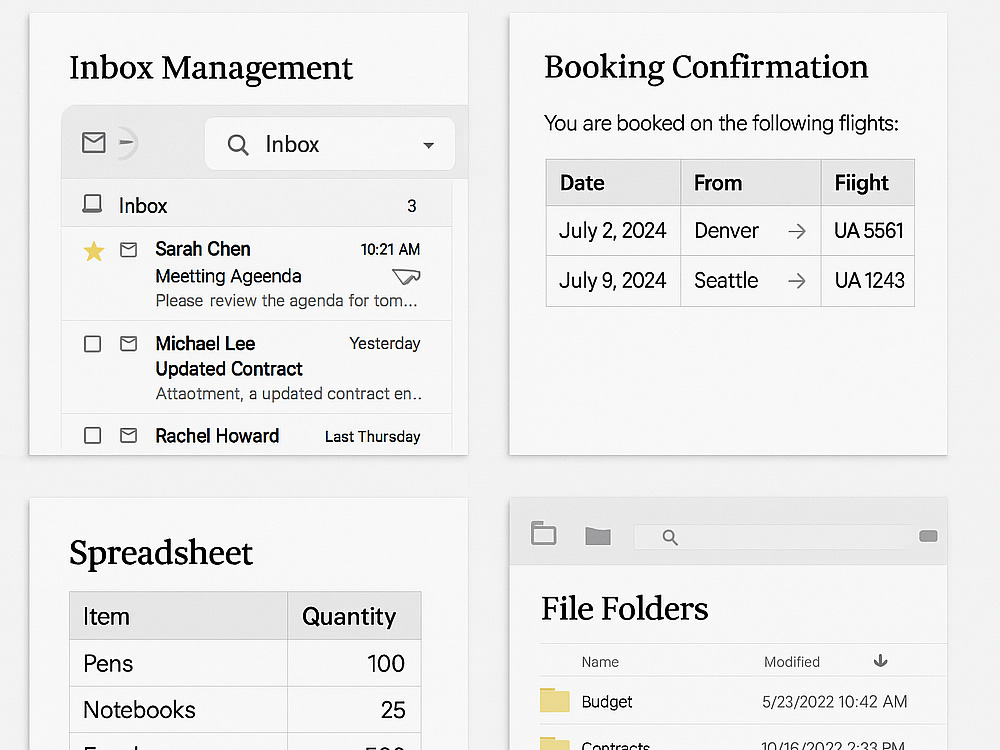1000x750 pixels.
Task: Click the outlined folder icon in file toolbar
Action: tap(543, 533)
